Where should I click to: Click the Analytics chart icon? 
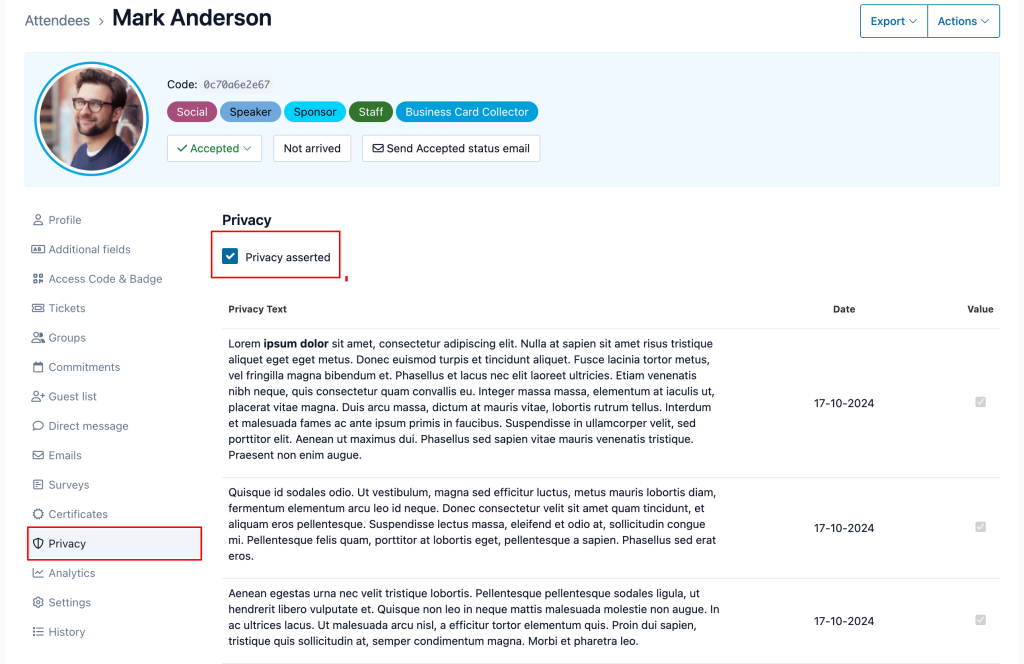point(38,573)
